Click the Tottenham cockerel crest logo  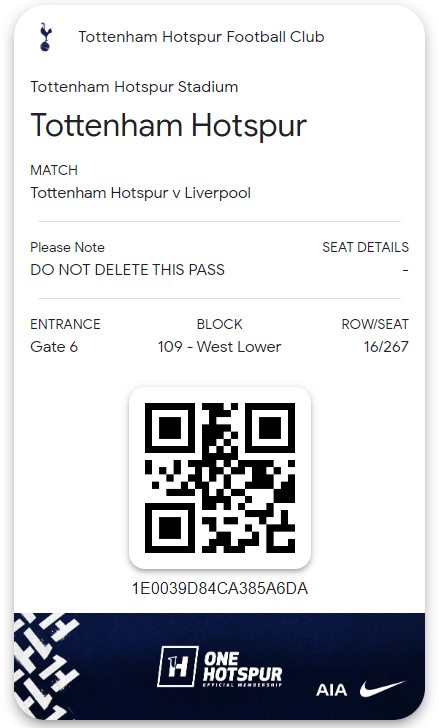coord(45,37)
